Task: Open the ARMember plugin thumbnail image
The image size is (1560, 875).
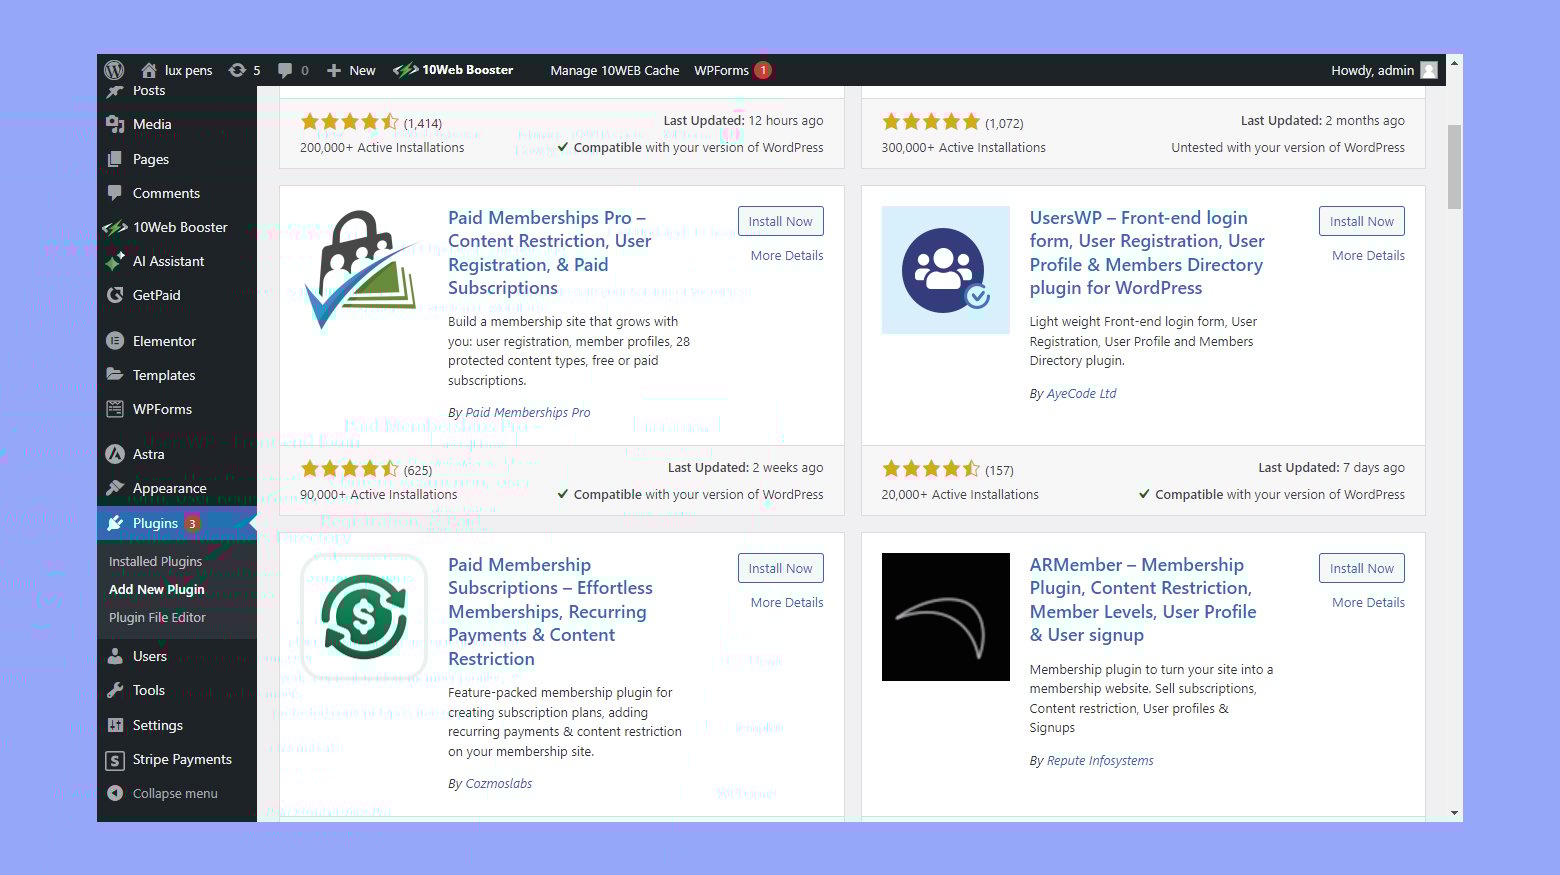Action: pyautogui.click(x=945, y=617)
